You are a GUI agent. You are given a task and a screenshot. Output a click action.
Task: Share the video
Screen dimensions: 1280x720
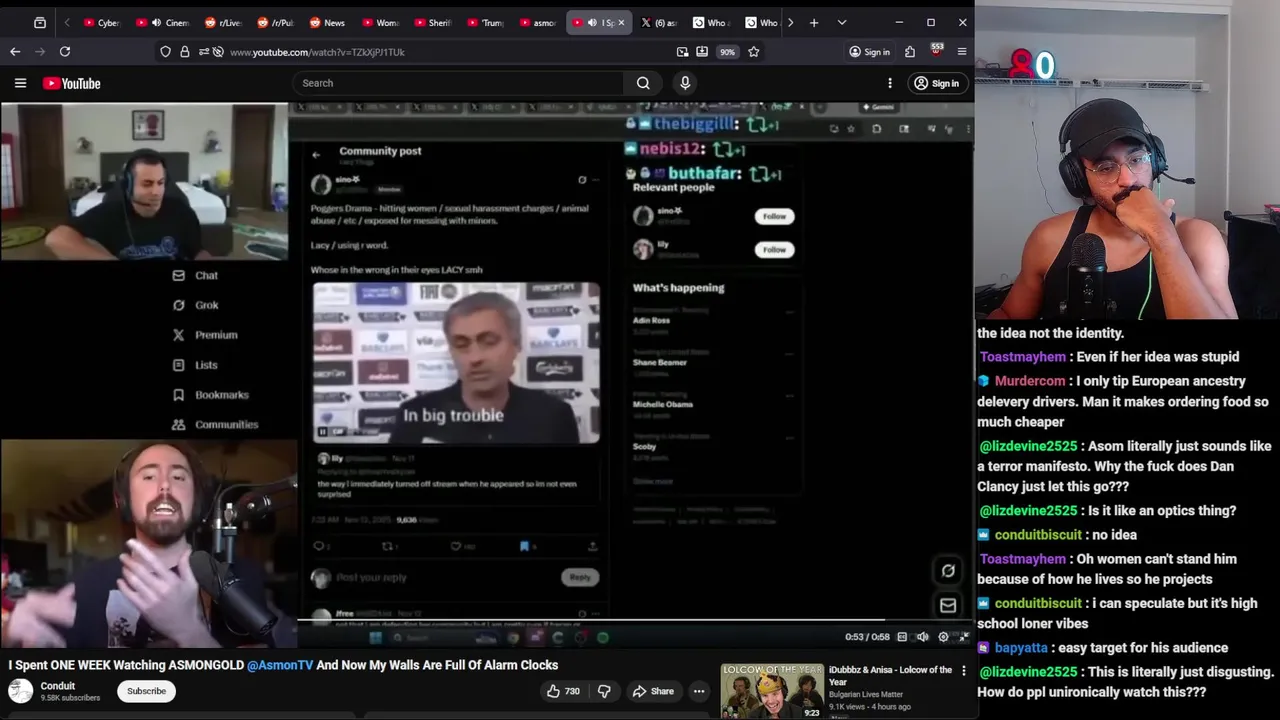(x=653, y=691)
